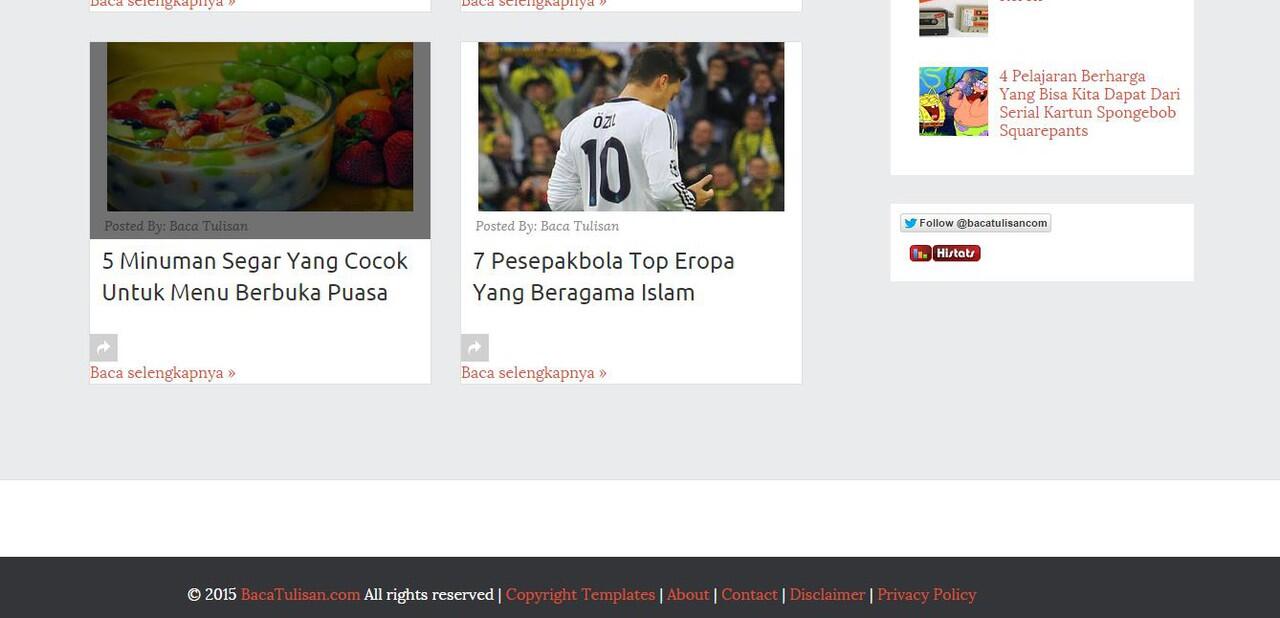The height and width of the screenshot is (618, 1280).
Task: Click the share arrow icon below "7 Pesepakbola Top Eropa"
Action: click(x=475, y=347)
